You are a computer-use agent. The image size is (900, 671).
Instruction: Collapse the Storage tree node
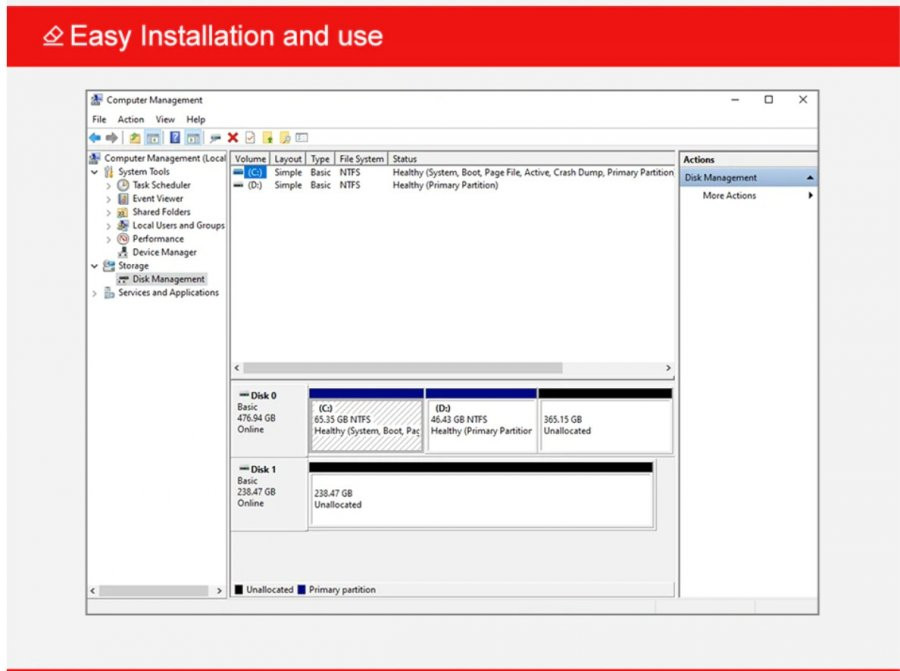pos(95,266)
